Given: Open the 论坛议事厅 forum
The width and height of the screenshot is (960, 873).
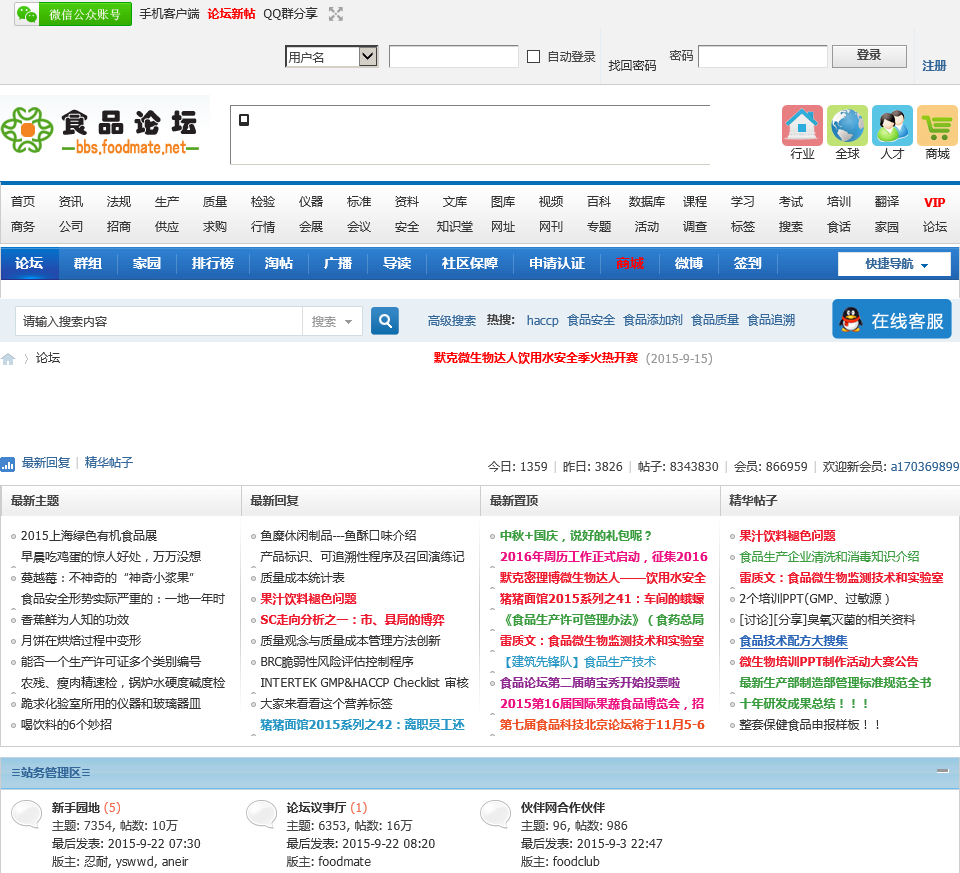Looking at the screenshot, I should (316, 807).
